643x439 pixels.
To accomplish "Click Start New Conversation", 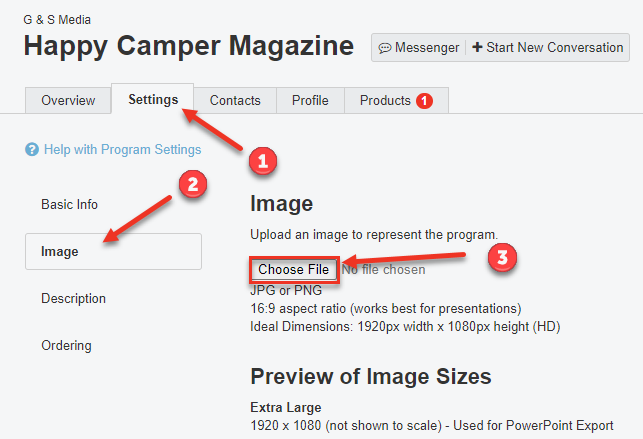I will 554,48.
